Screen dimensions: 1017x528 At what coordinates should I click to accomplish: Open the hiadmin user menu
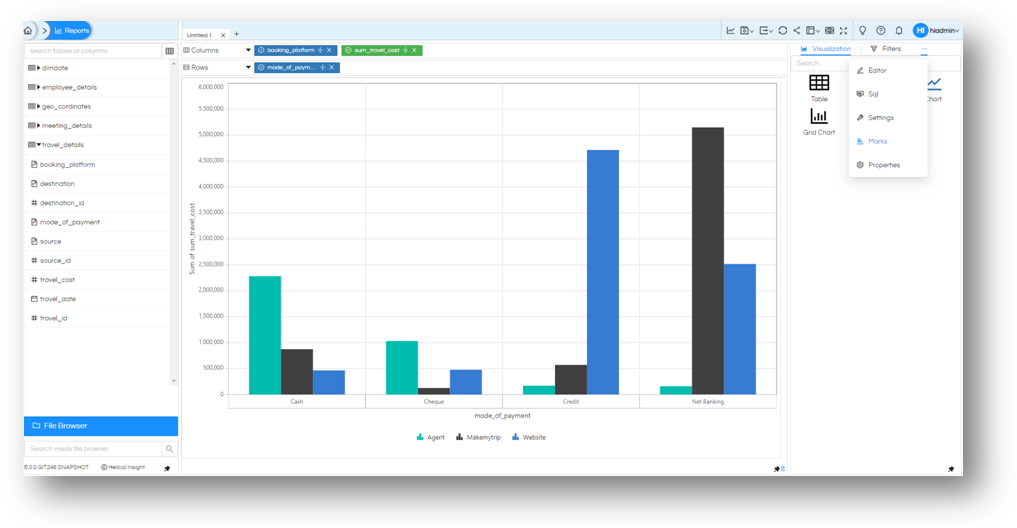coord(936,30)
